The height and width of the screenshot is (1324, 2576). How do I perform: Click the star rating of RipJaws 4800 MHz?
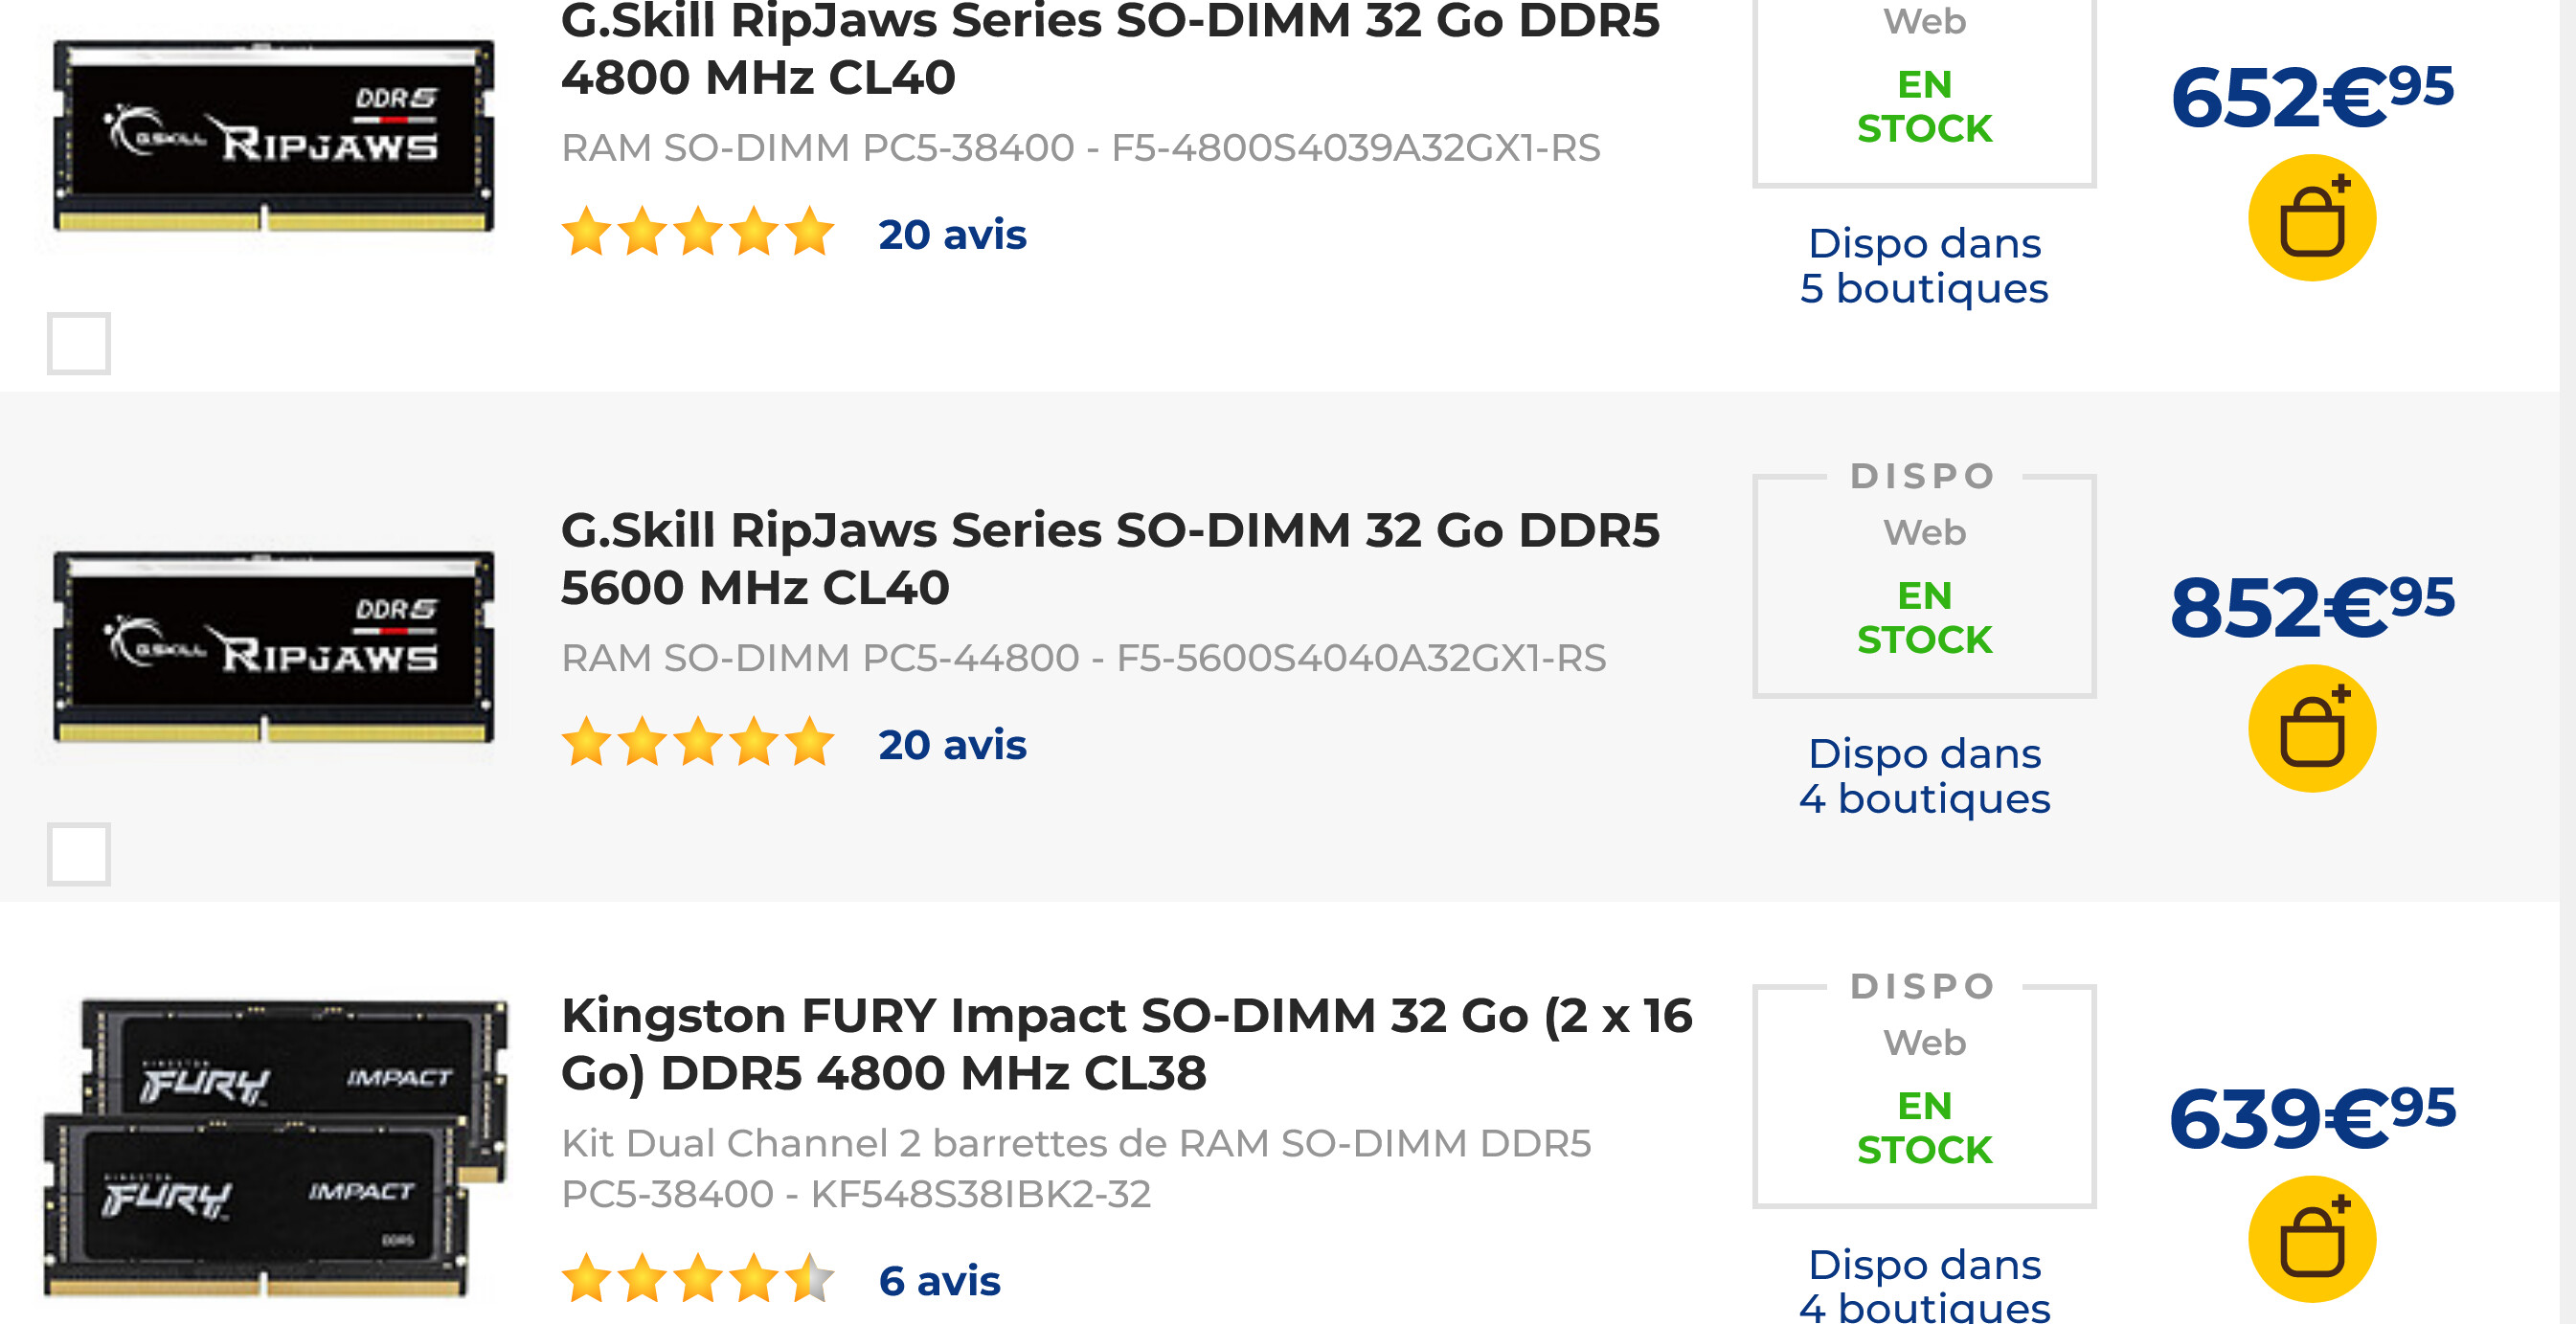coord(697,234)
